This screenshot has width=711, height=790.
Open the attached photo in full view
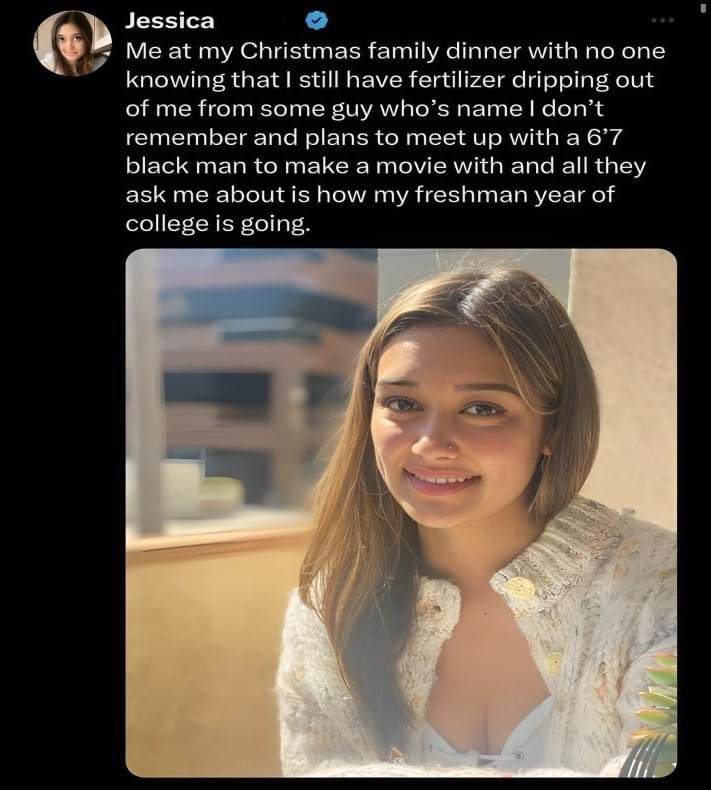(x=401, y=512)
